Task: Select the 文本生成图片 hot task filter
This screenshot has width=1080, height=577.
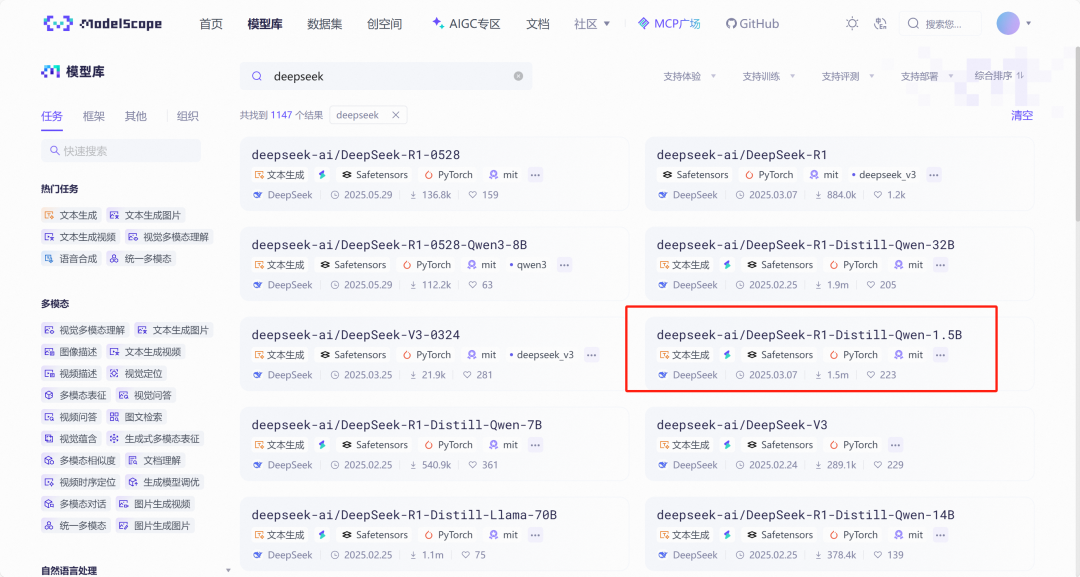Action: 145,216
